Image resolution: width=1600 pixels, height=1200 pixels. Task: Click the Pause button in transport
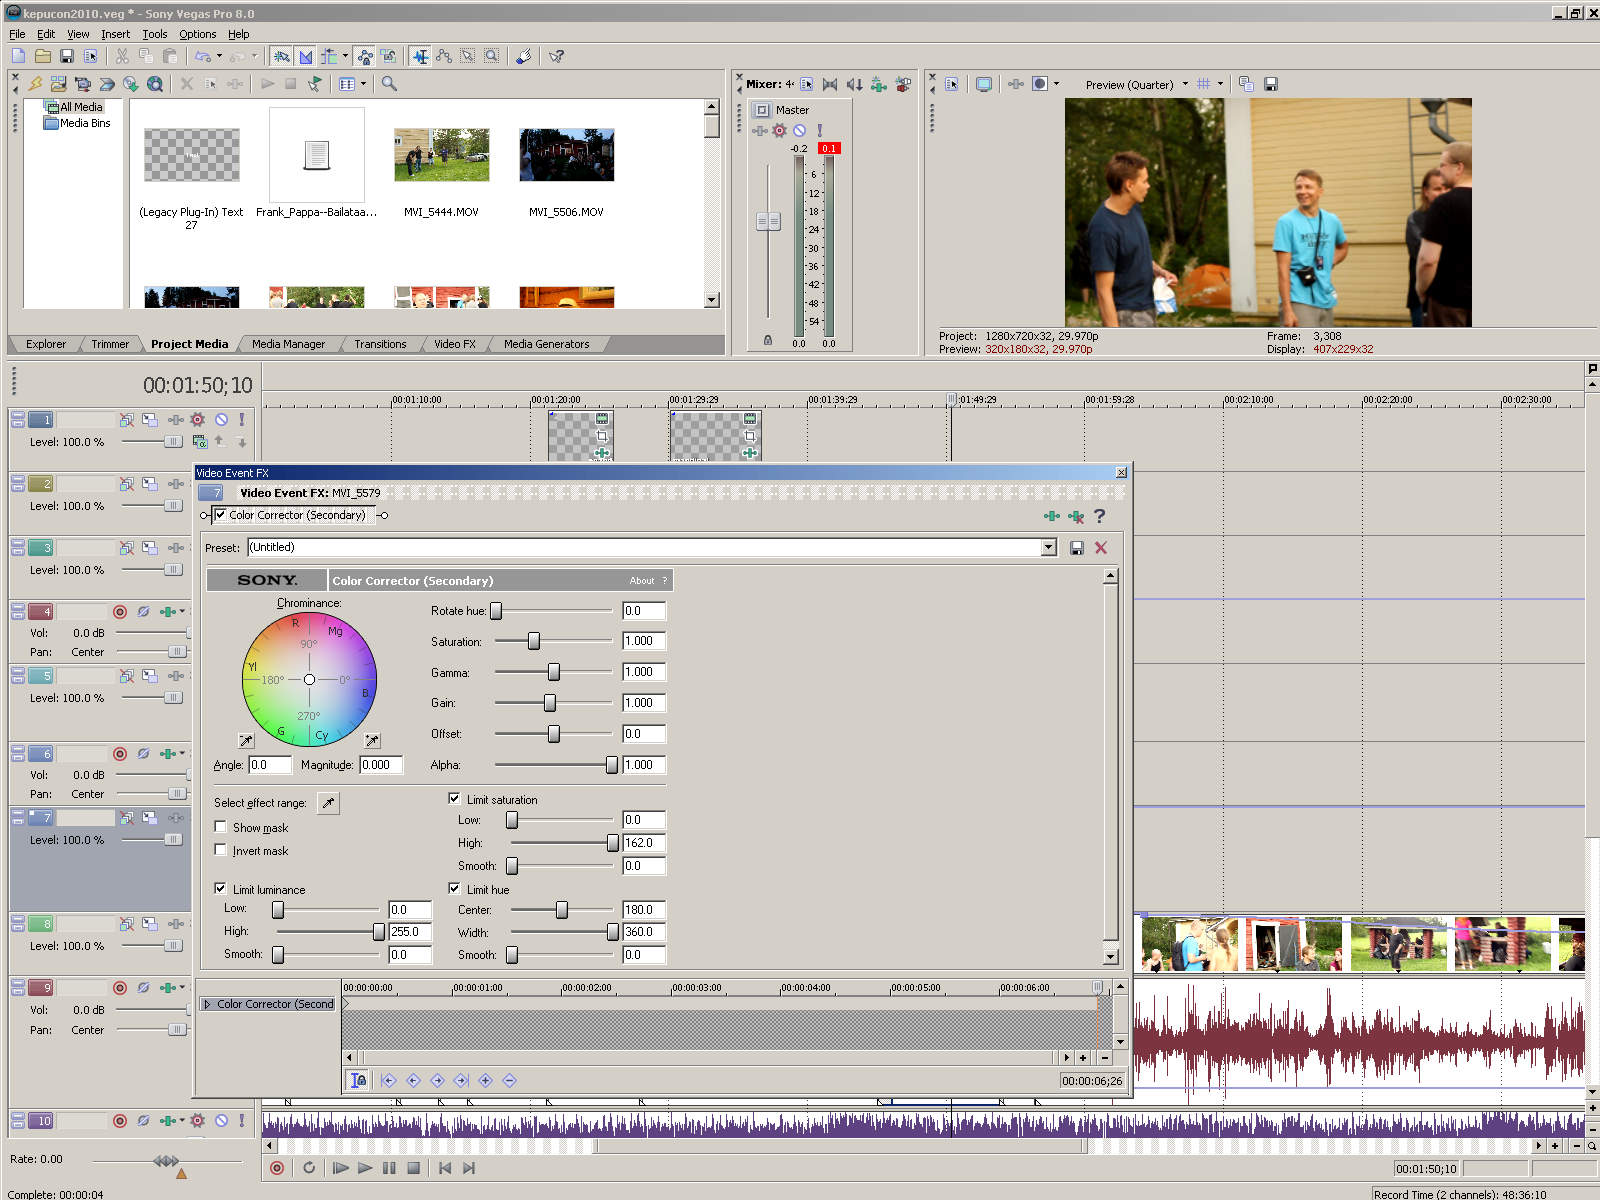(x=389, y=1168)
